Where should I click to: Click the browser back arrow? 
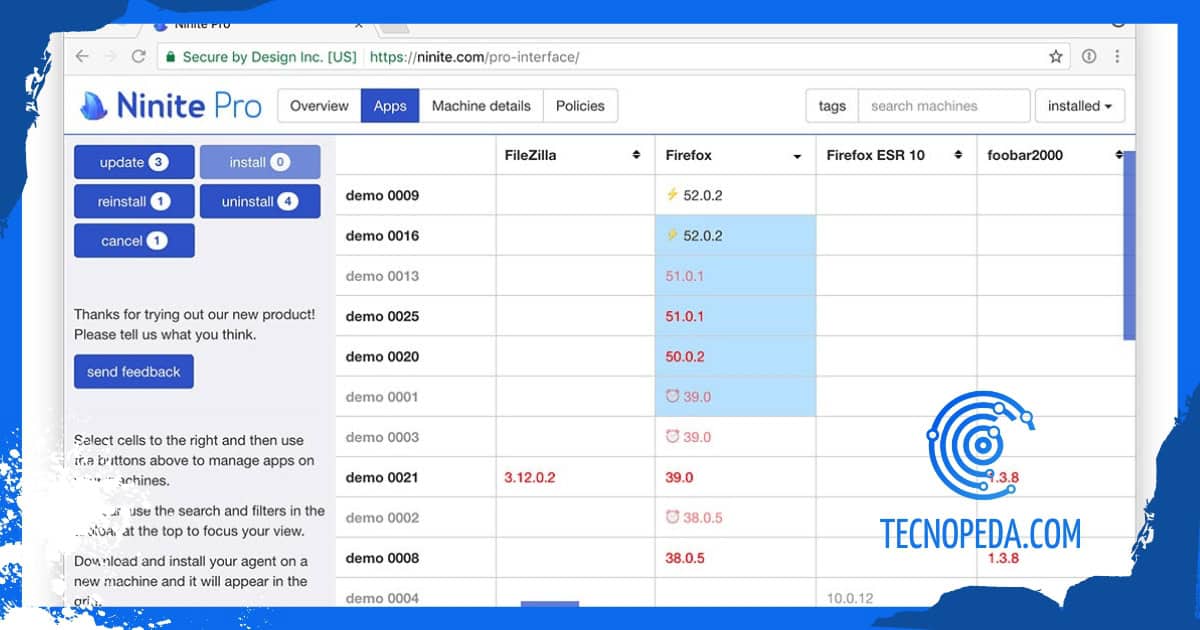[82, 57]
